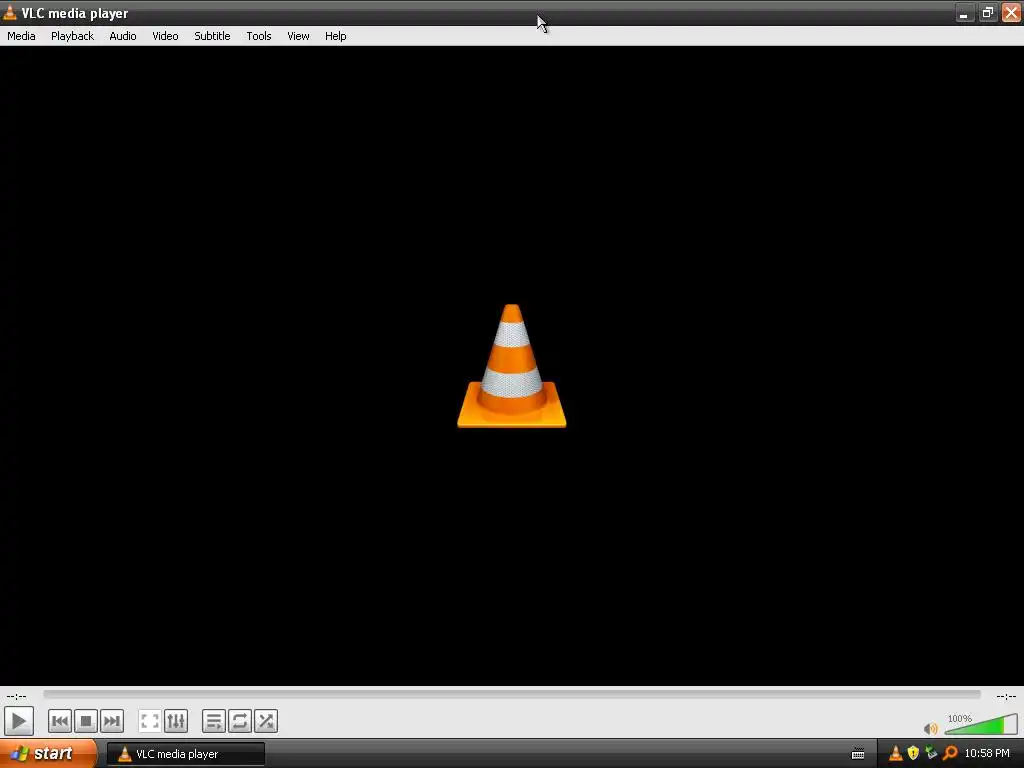Toggle elapsed time display on left
The height and width of the screenshot is (768, 1024).
[16, 696]
